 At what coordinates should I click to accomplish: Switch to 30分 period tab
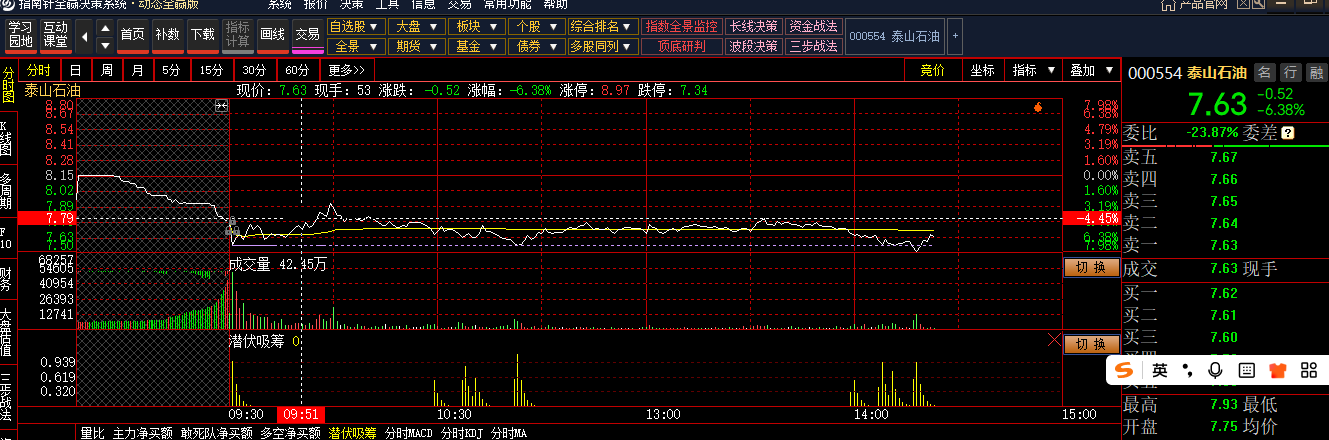[254, 70]
